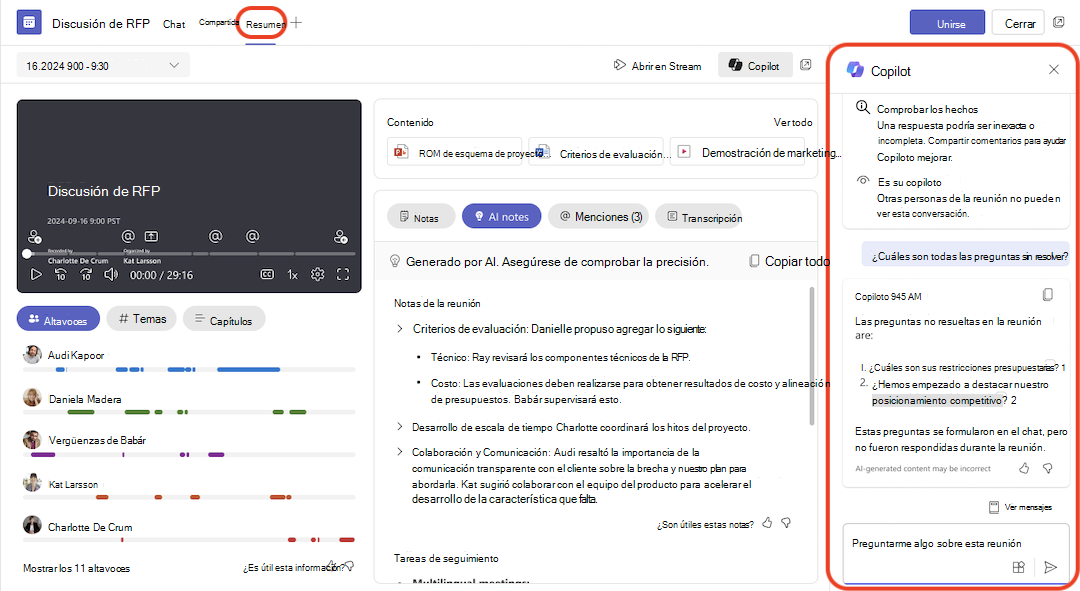Click Kat Larsson avatar

click(32, 483)
